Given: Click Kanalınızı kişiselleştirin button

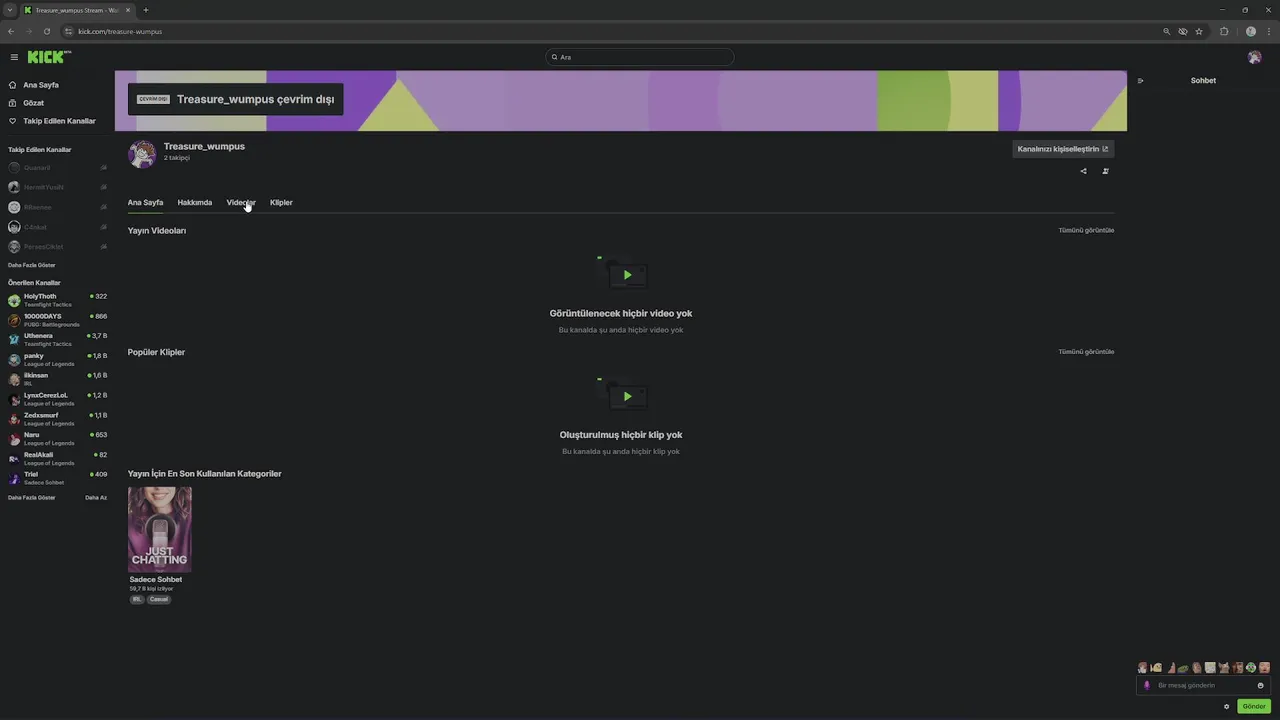Looking at the screenshot, I should click(1063, 149).
